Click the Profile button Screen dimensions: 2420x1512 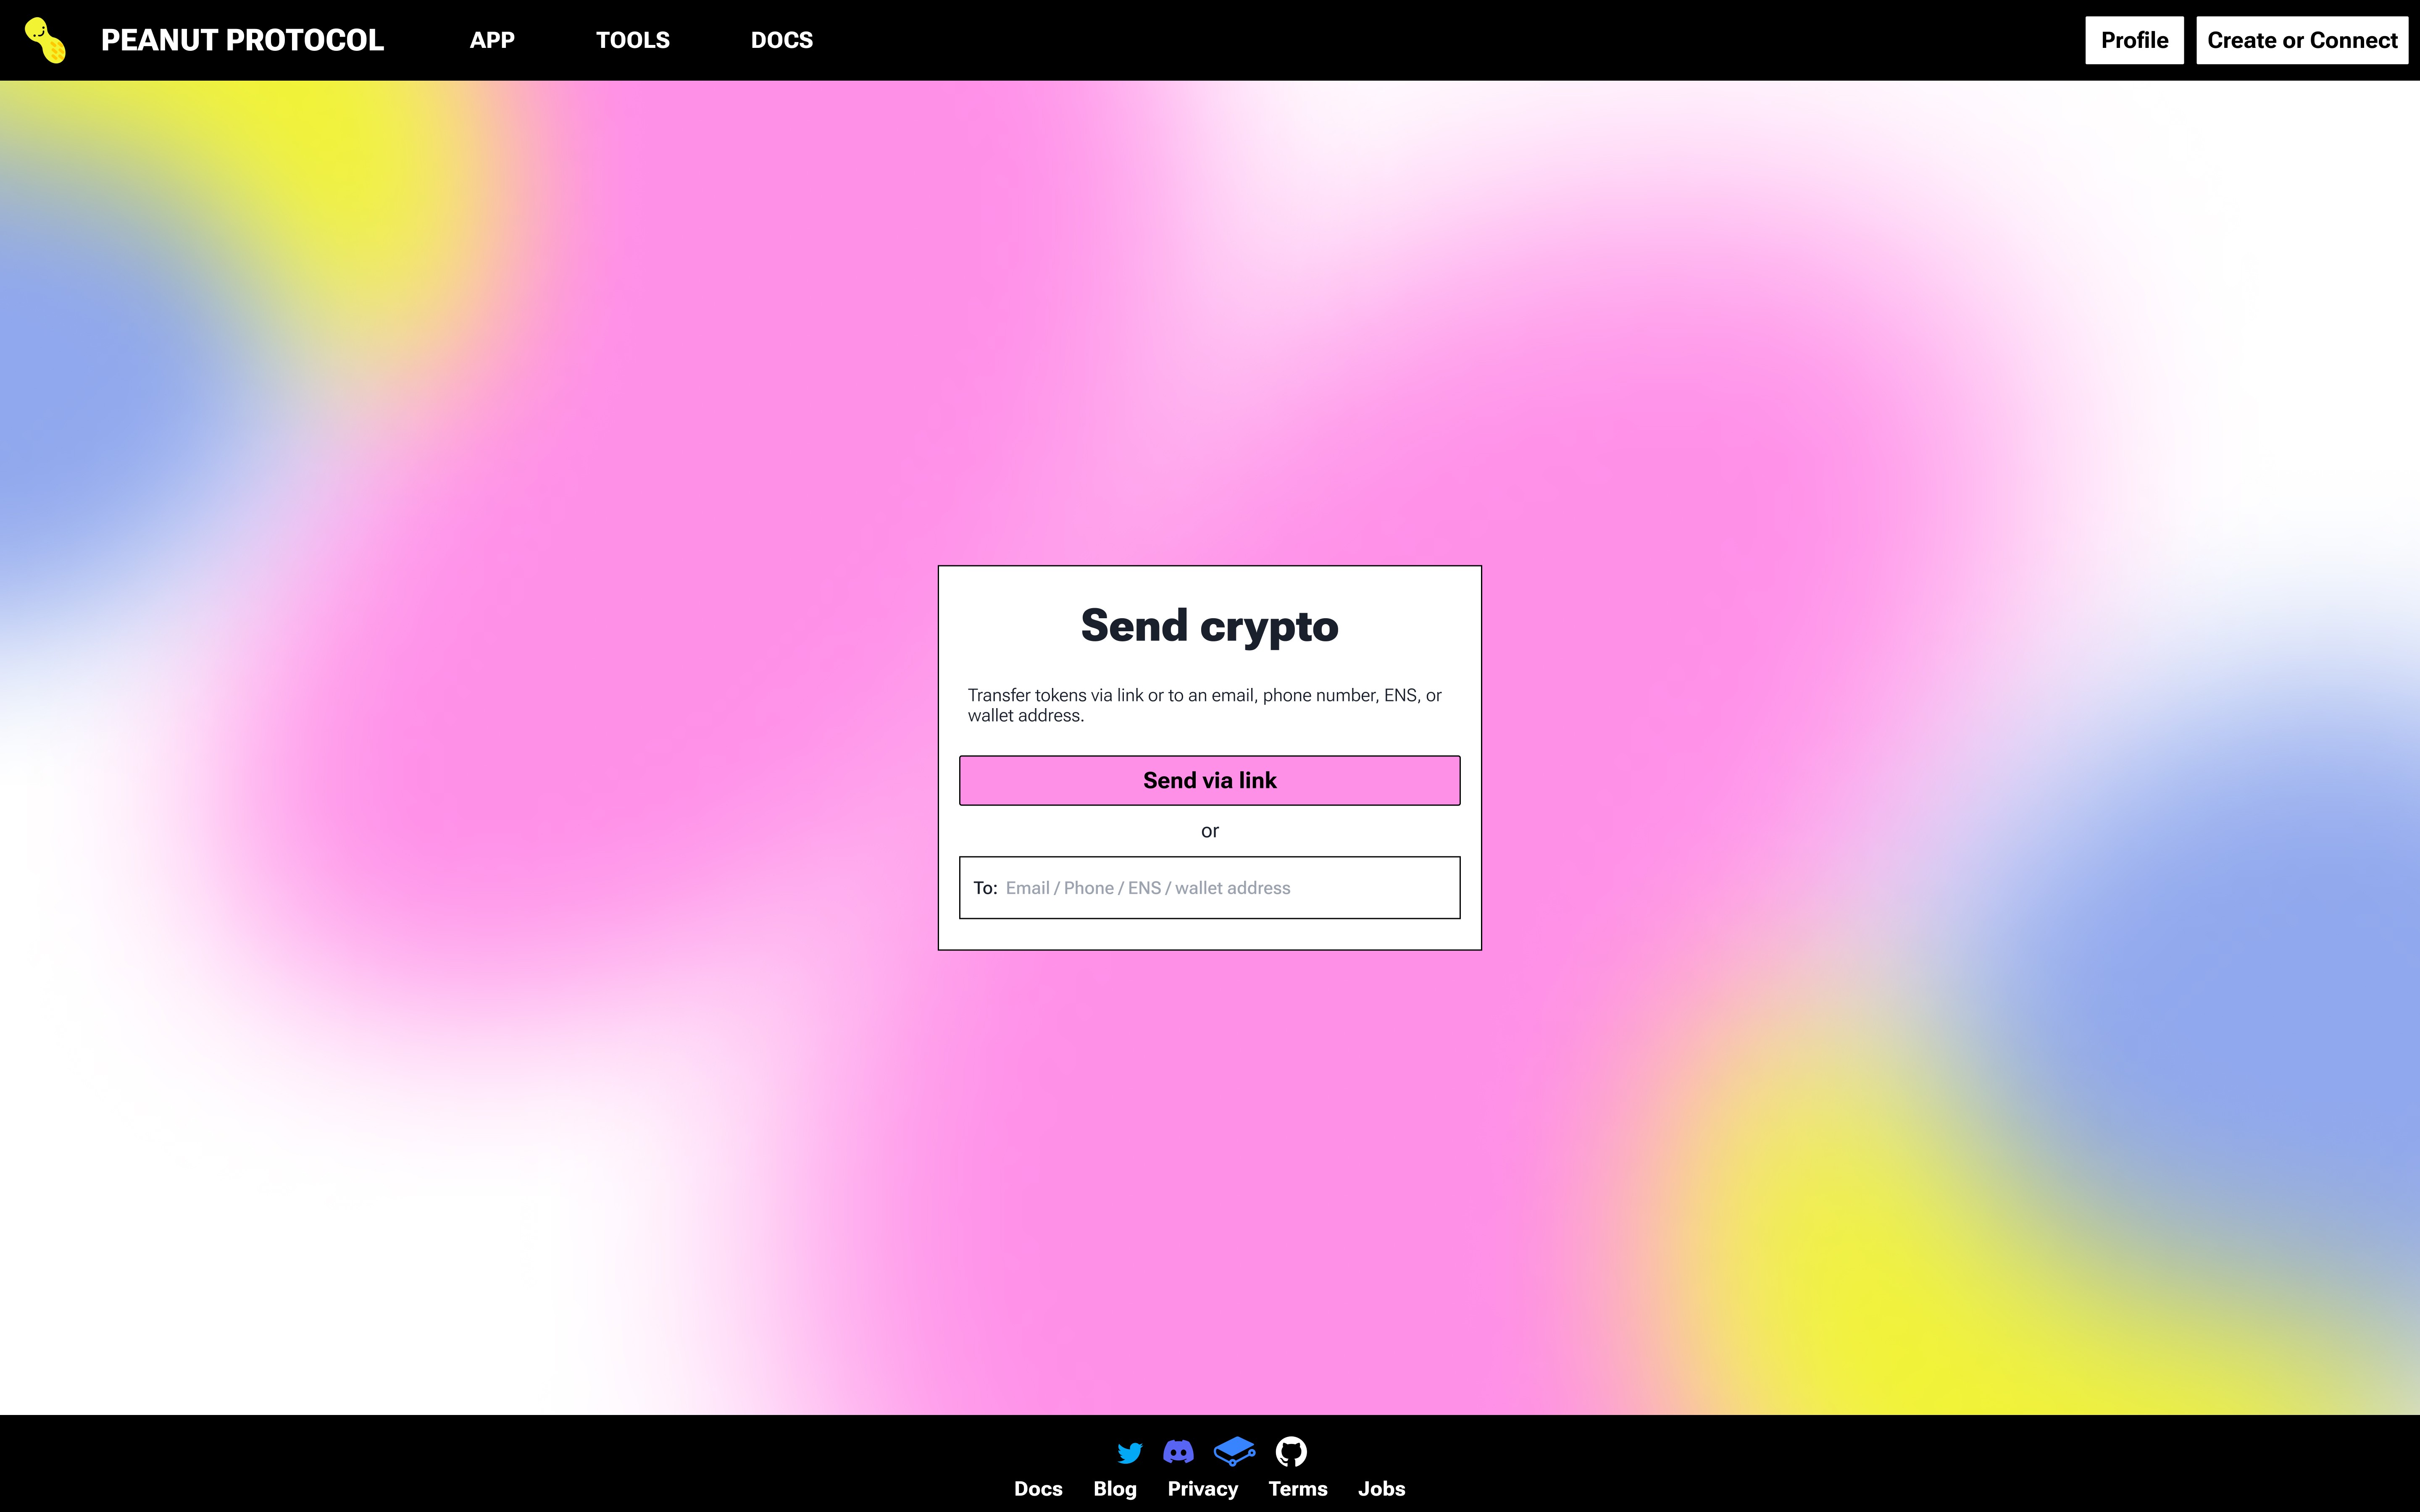point(2134,40)
